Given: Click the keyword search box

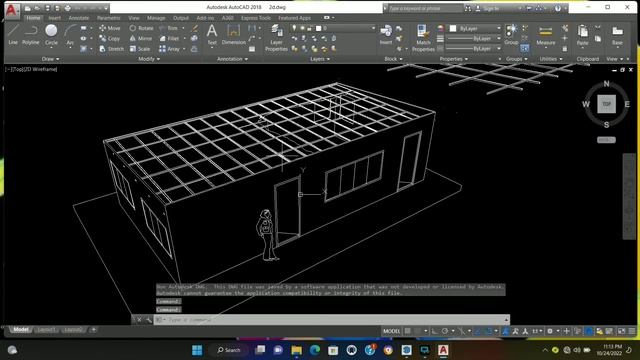Looking at the screenshot, I should click(x=425, y=8).
